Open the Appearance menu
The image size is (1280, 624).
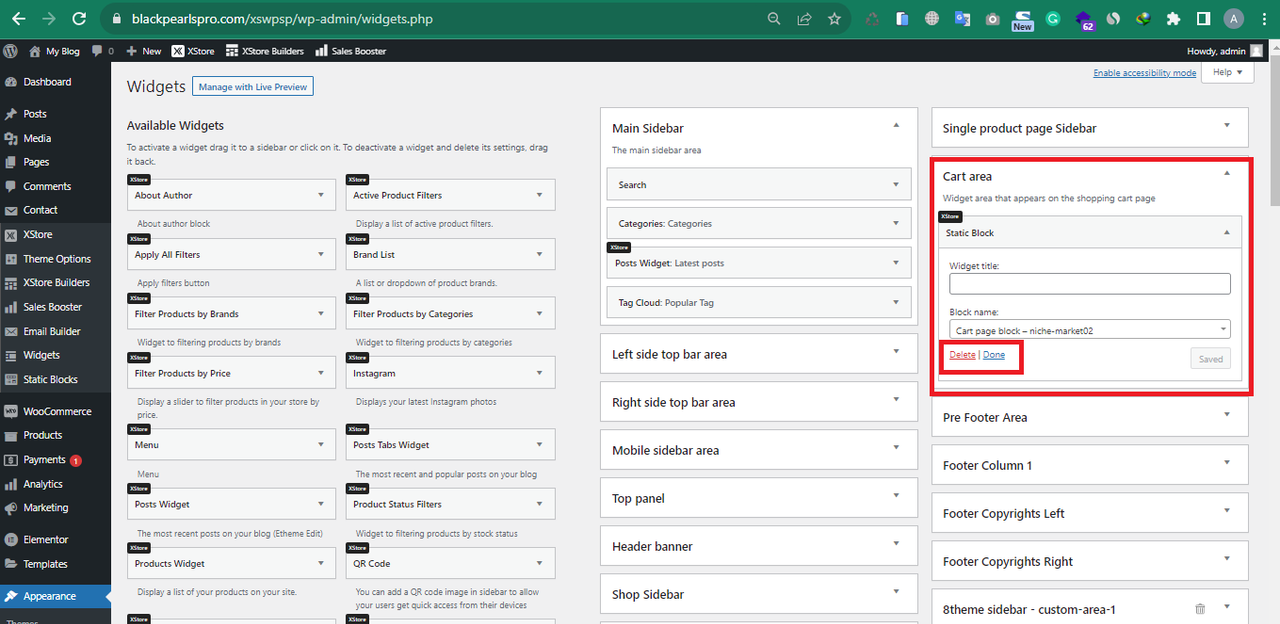56,596
